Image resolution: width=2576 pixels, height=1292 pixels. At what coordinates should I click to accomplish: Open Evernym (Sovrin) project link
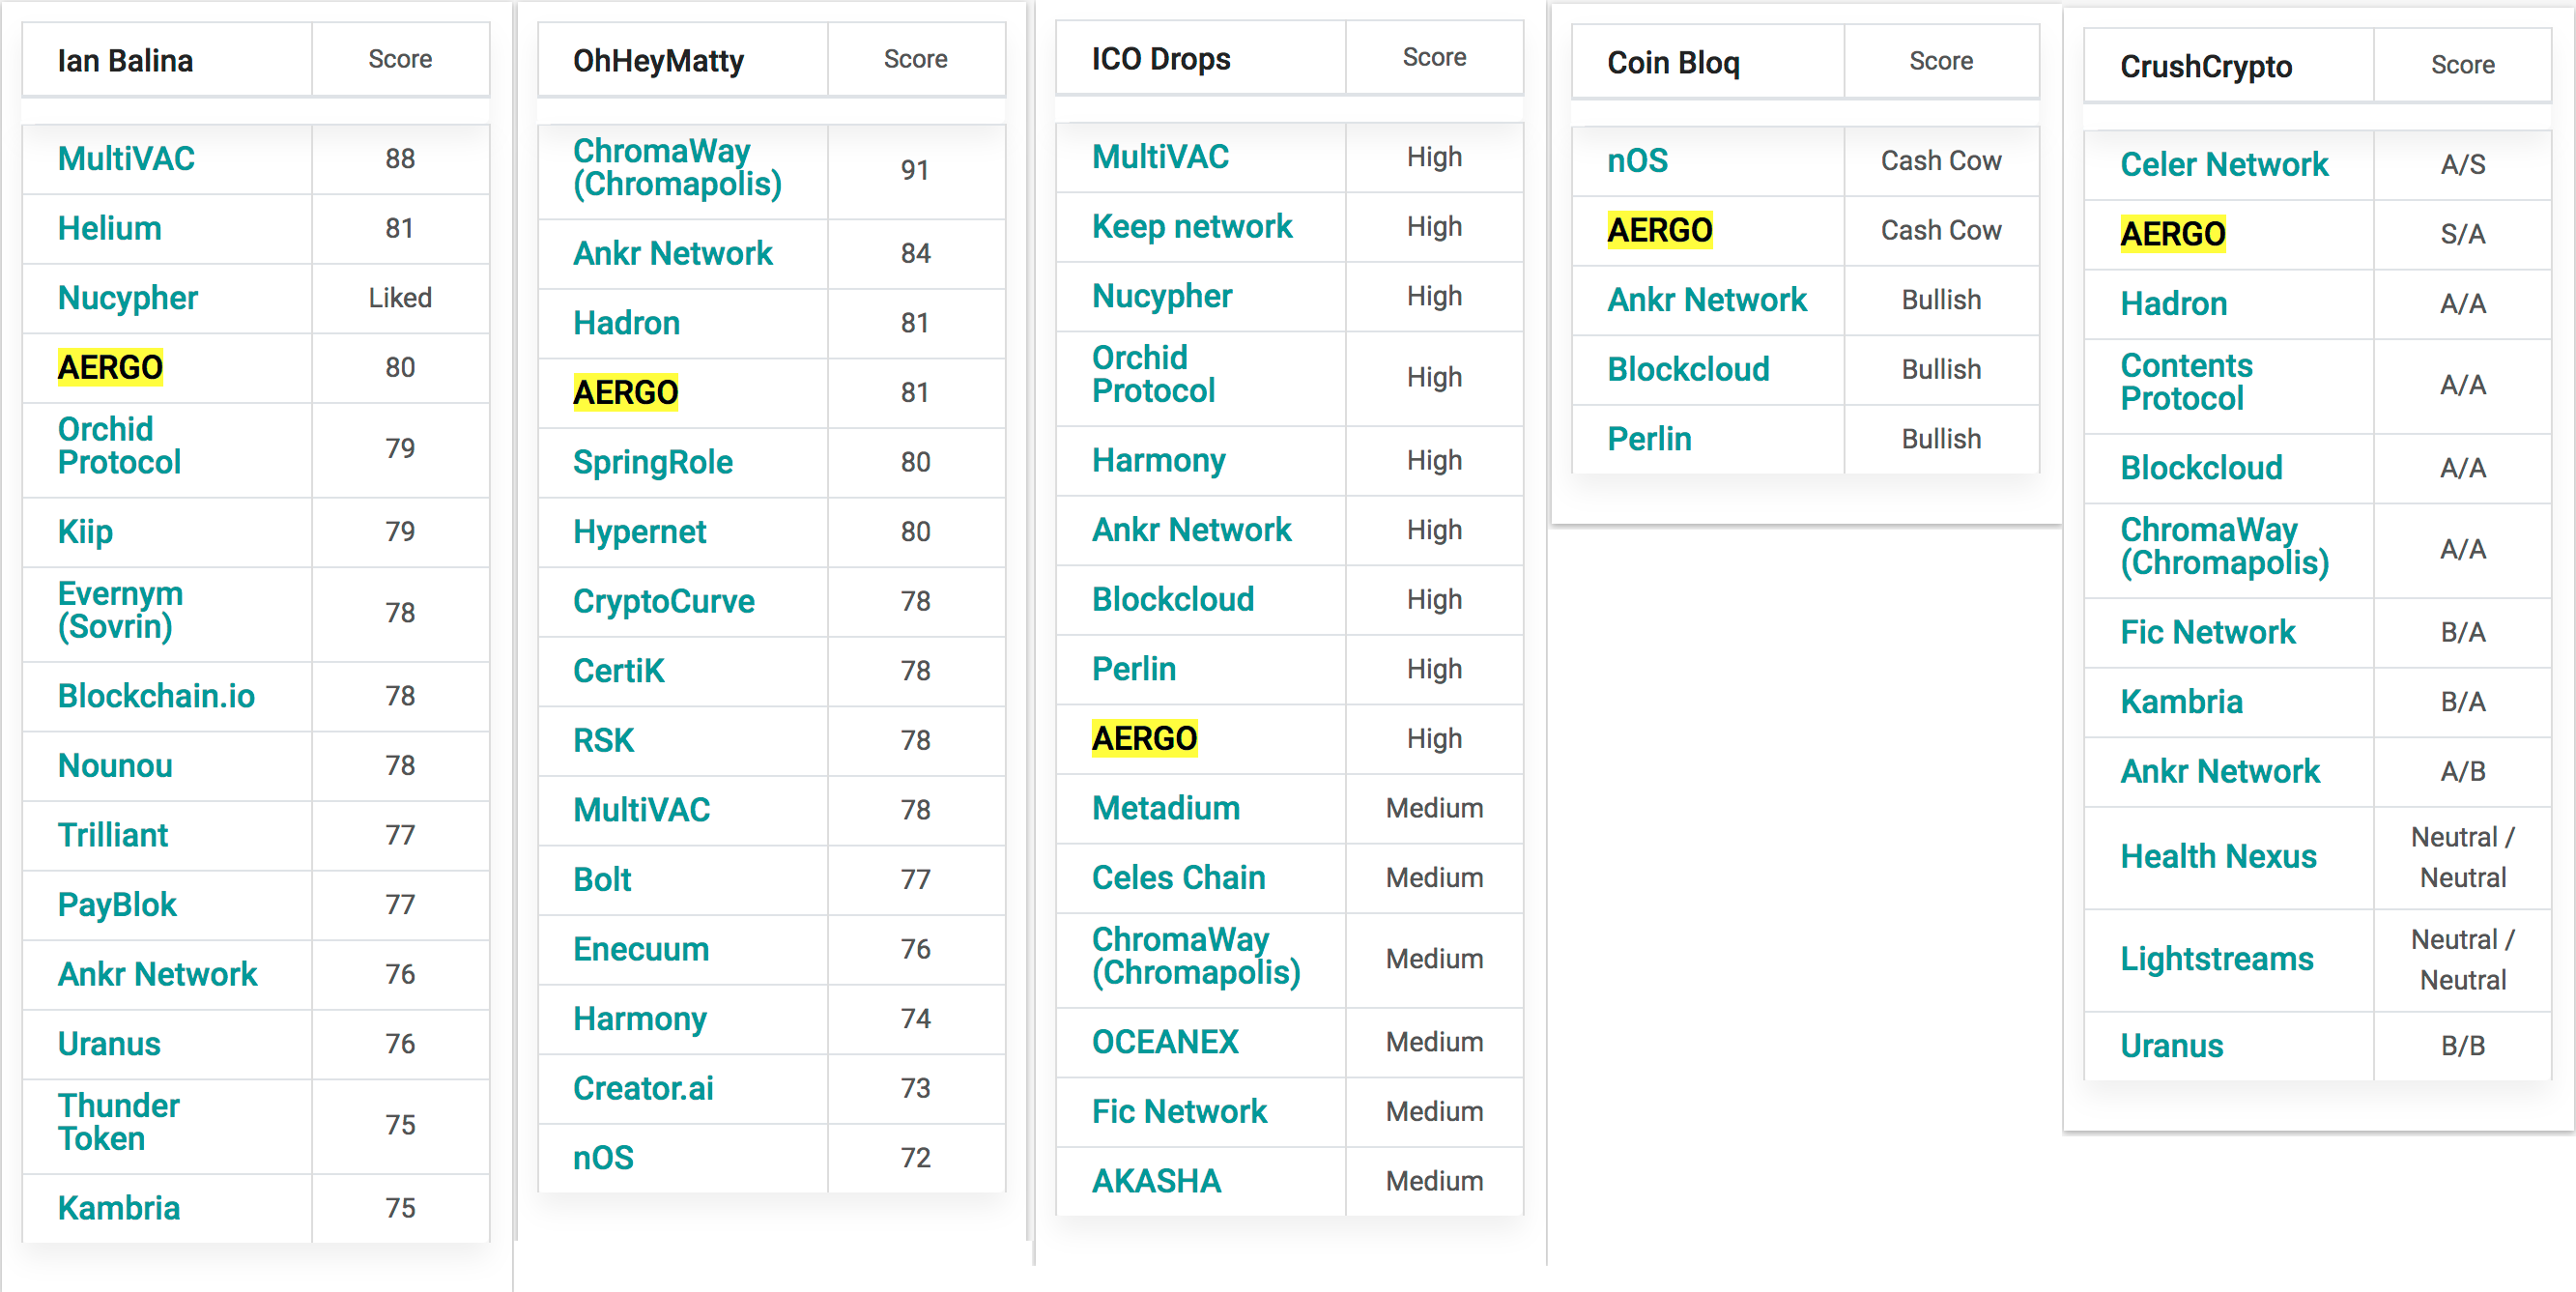[x=120, y=610]
